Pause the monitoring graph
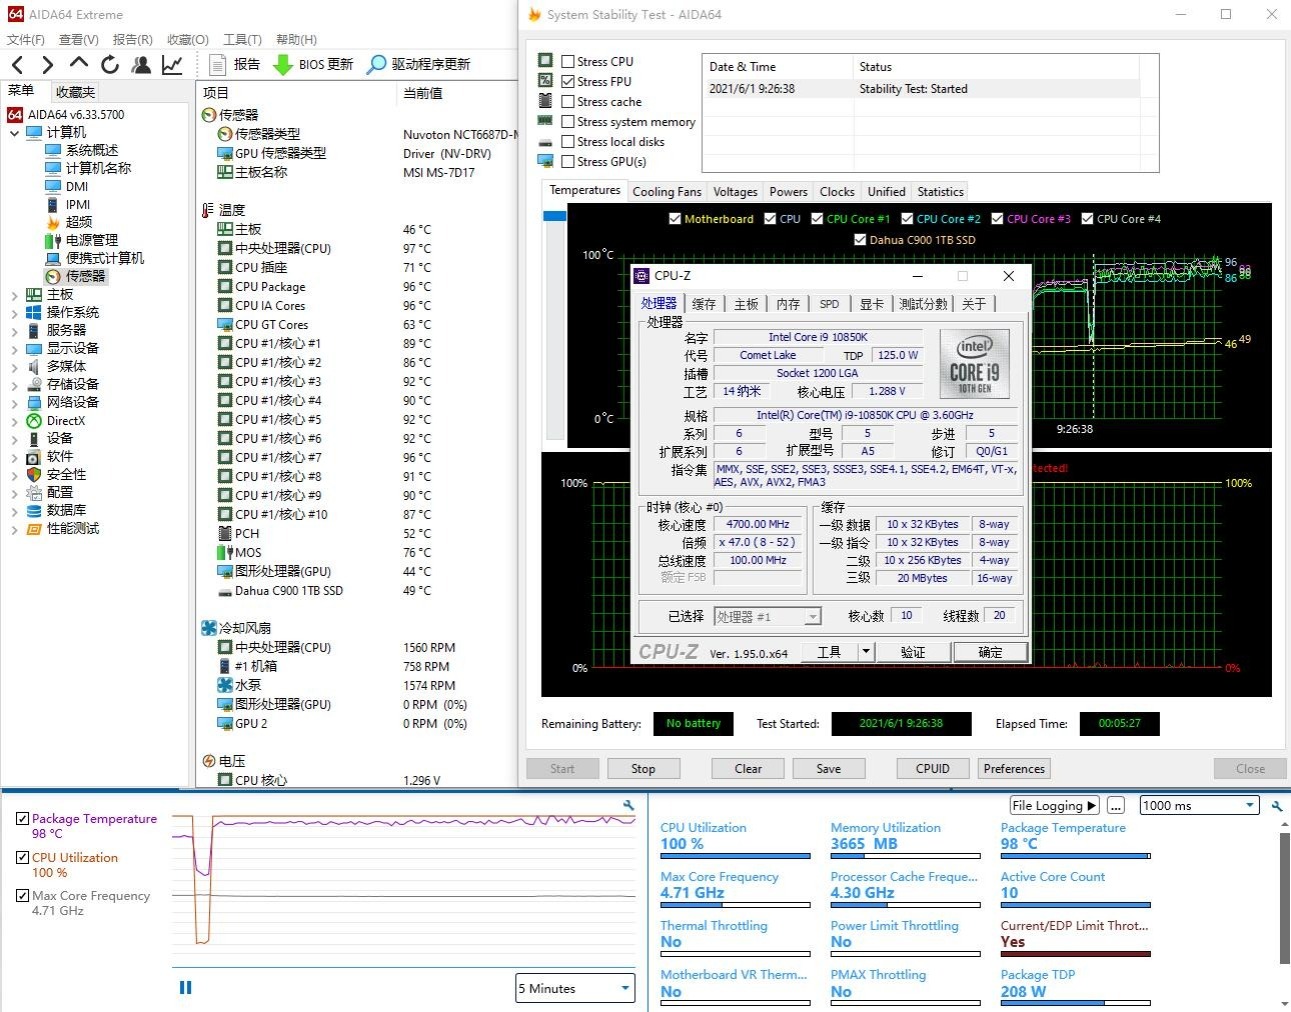Viewport: 1291px width, 1012px height. coord(185,987)
